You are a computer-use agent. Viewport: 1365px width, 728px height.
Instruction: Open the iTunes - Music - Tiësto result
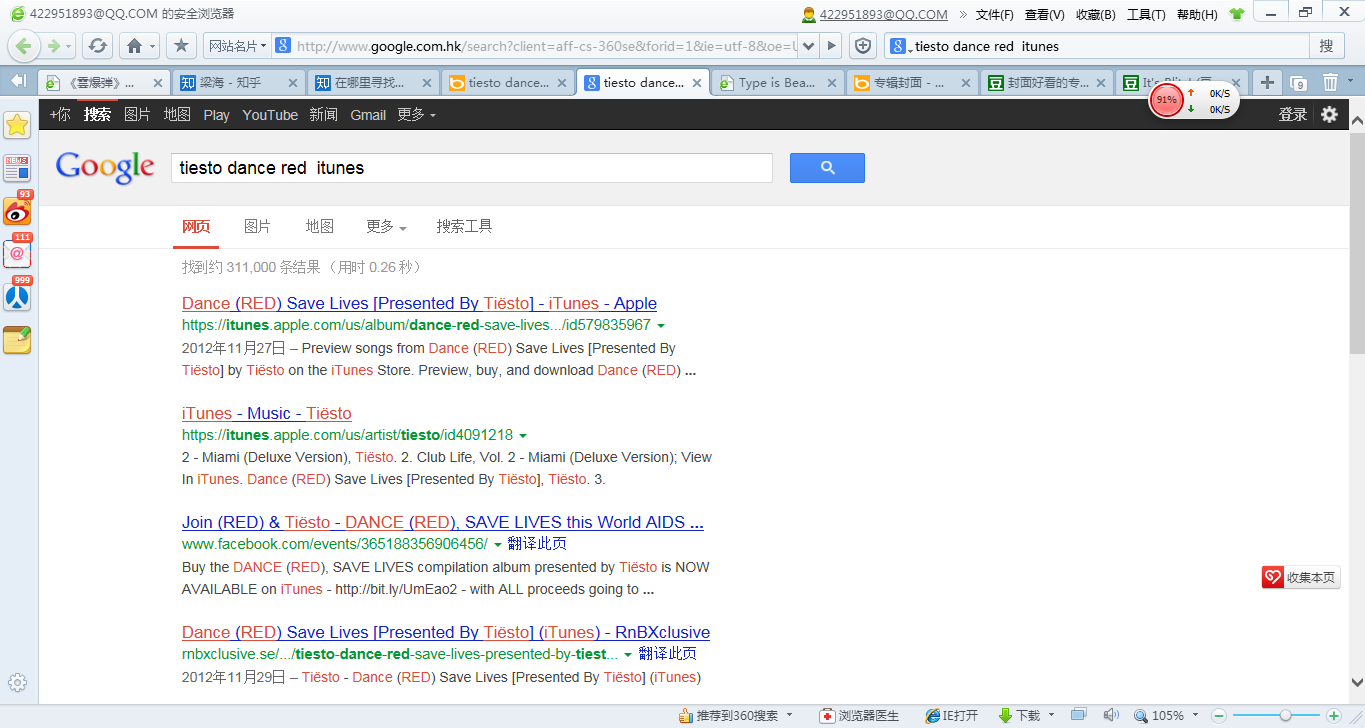[267, 413]
